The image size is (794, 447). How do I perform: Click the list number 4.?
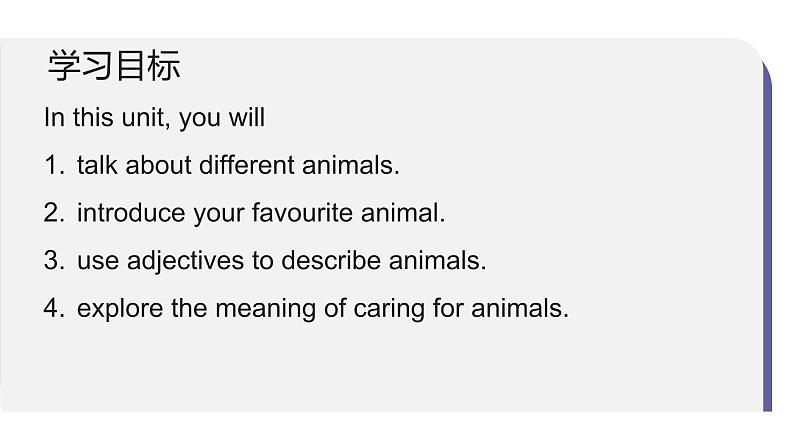(54, 308)
